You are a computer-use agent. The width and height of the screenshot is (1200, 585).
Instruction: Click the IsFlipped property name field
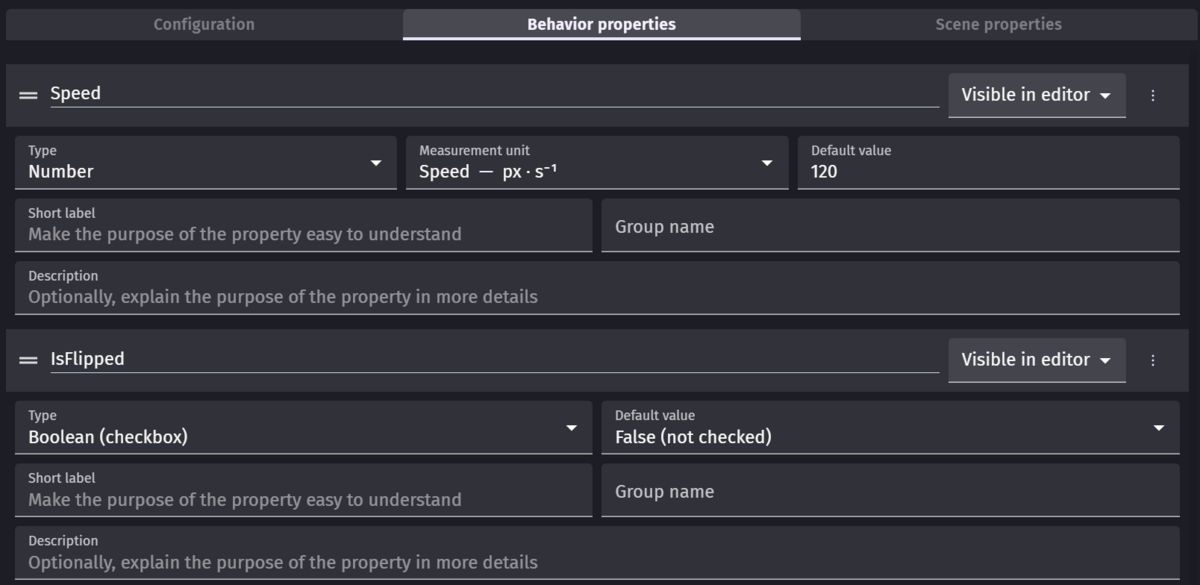point(494,359)
